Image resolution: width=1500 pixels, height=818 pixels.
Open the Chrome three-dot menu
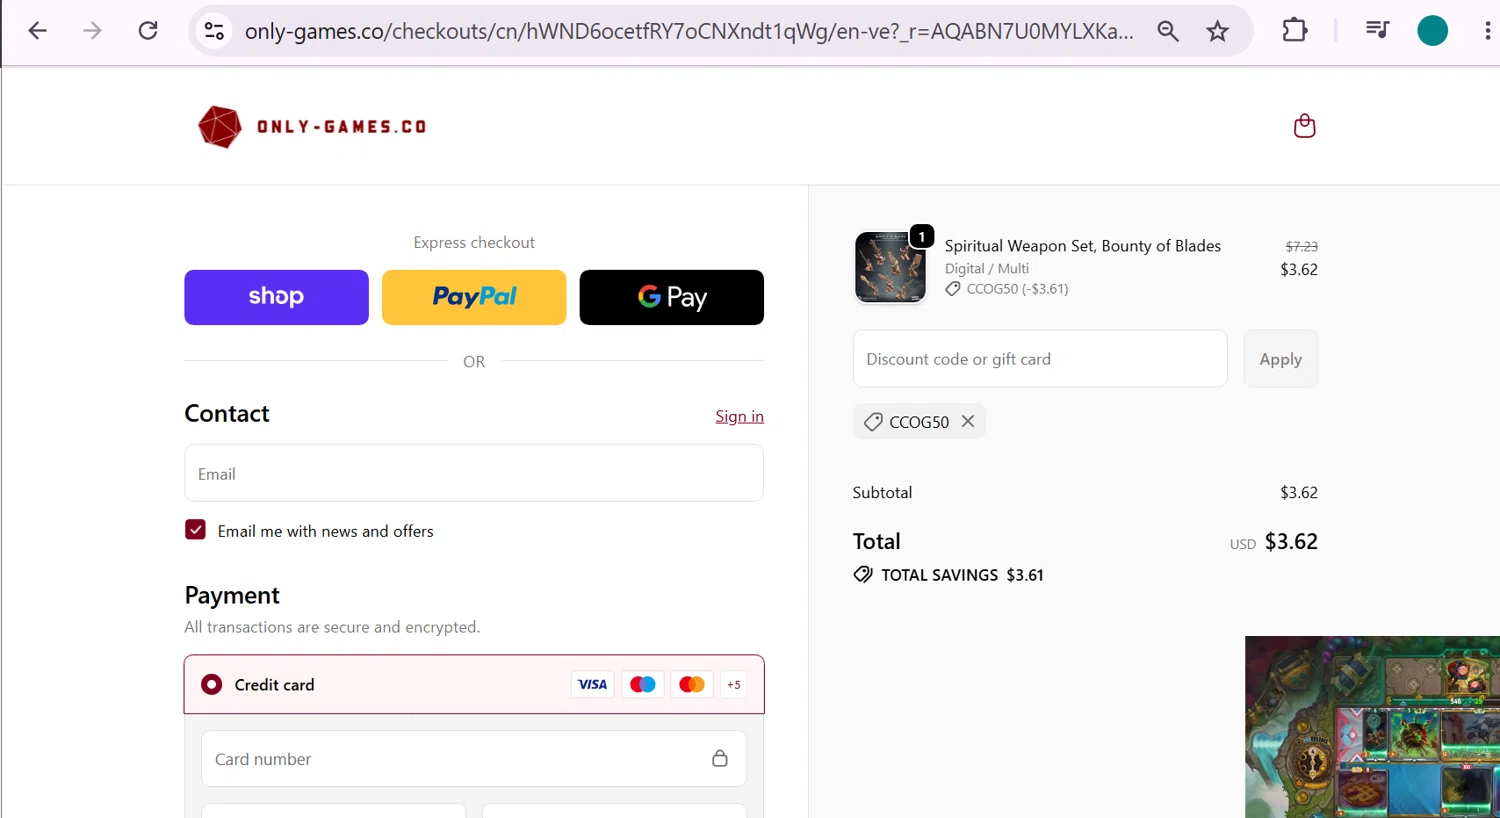click(x=1488, y=31)
